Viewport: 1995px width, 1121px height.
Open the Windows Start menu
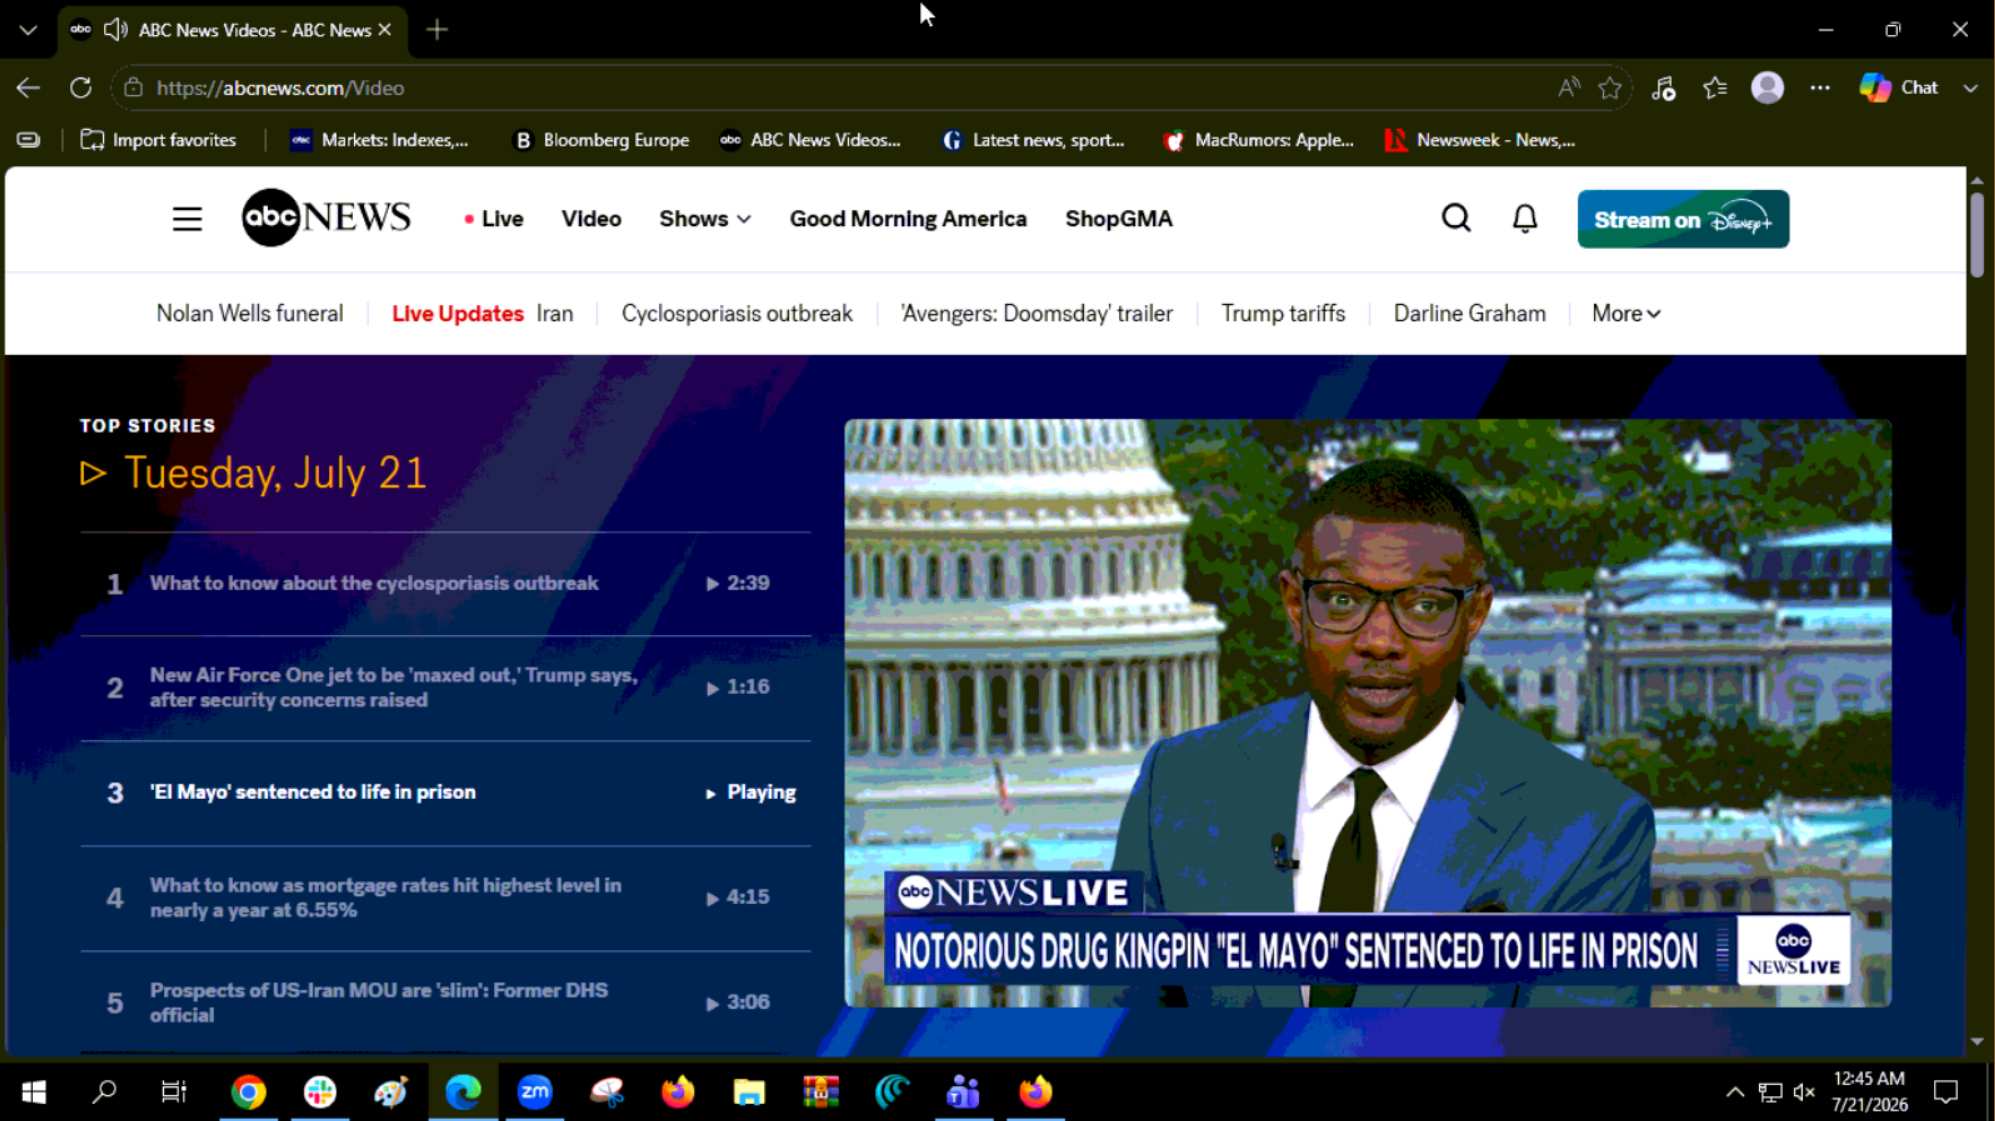(34, 1092)
